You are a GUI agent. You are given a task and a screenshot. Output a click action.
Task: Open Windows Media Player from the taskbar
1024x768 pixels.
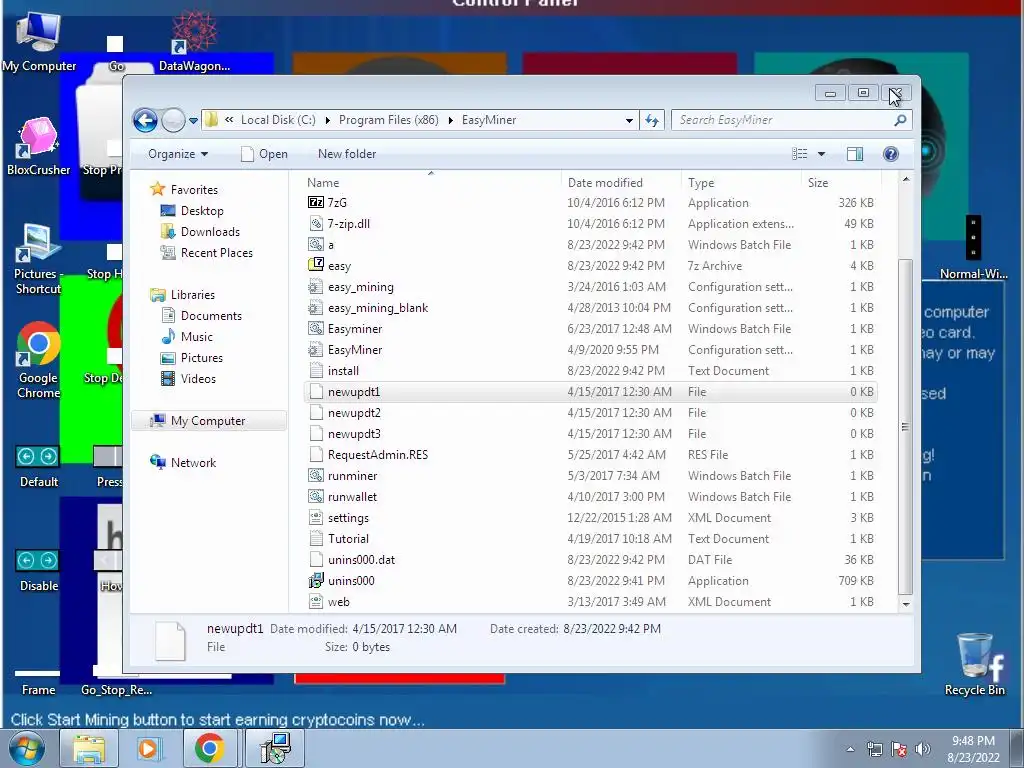pos(148,748)
